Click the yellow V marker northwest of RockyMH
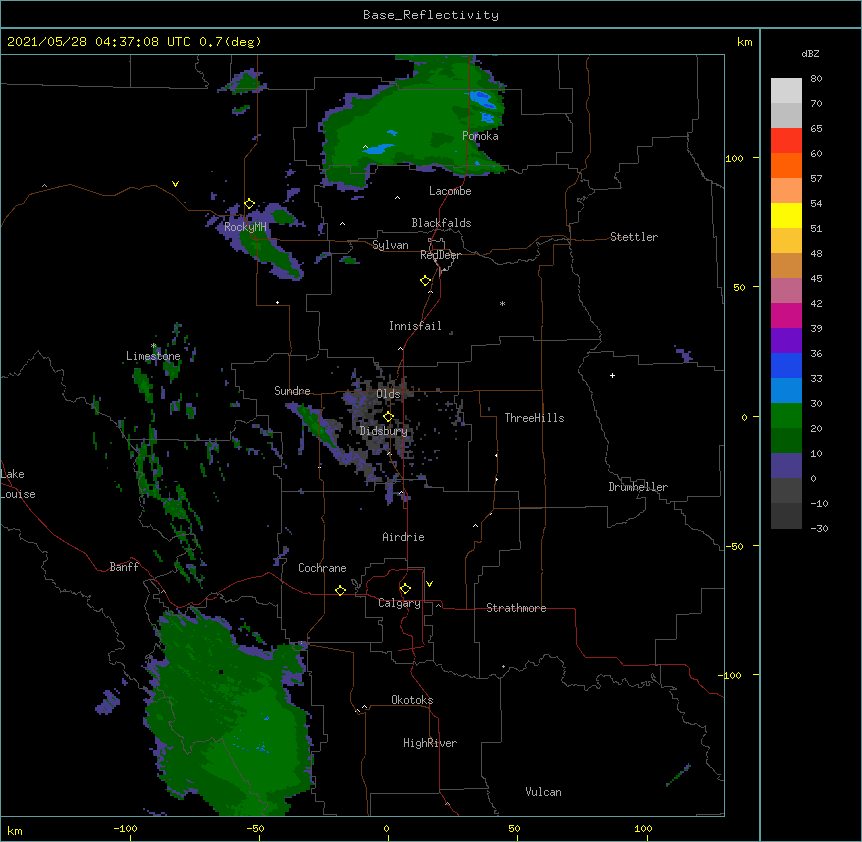This screenshot has height=842, width=862. click(x=175, y=184)
